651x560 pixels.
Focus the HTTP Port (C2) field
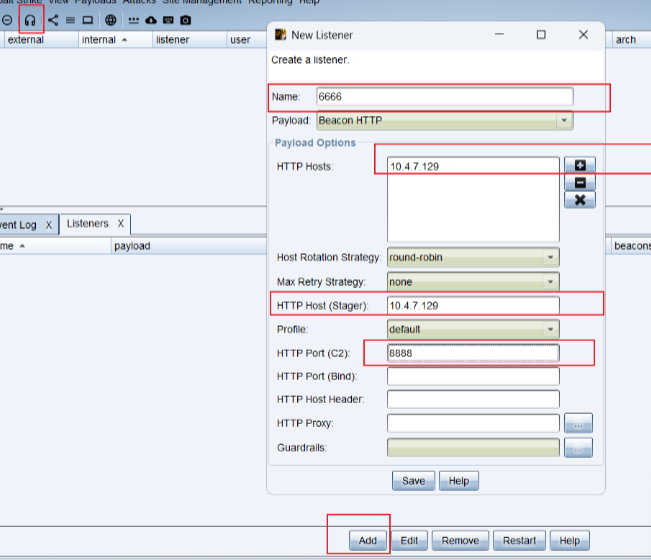click(x=473, y=353)
